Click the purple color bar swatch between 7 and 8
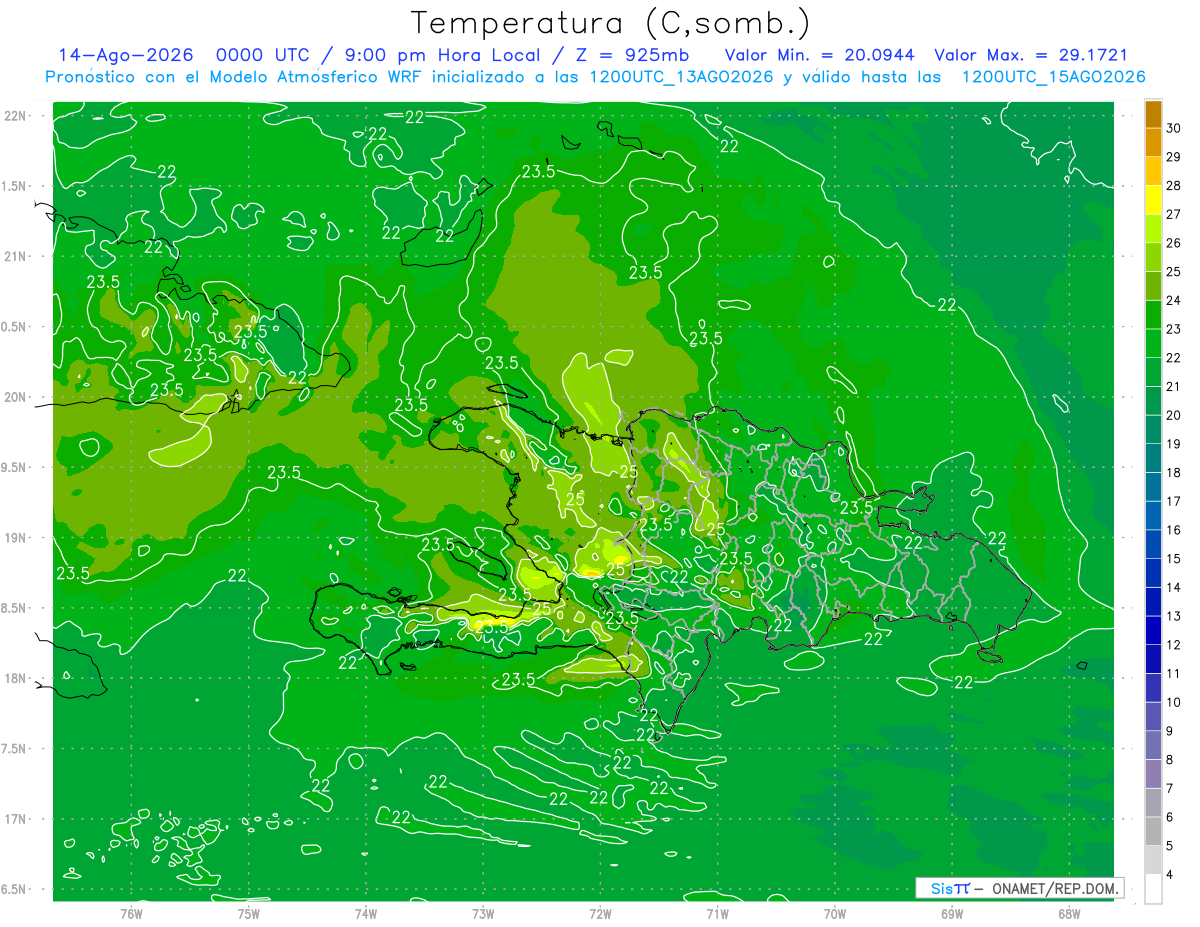This screenshot has height=927, width=1200. click(x=1153, y=774)
